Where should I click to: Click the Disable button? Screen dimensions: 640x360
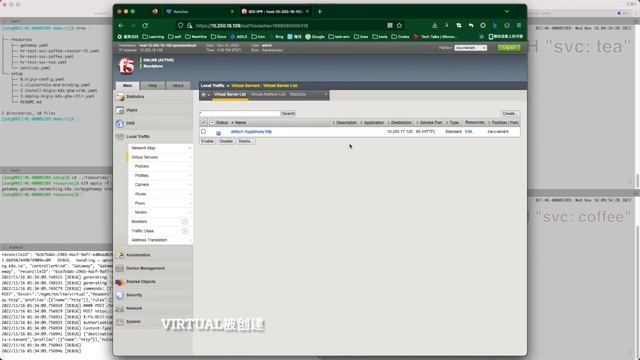(x=226, y=141)
